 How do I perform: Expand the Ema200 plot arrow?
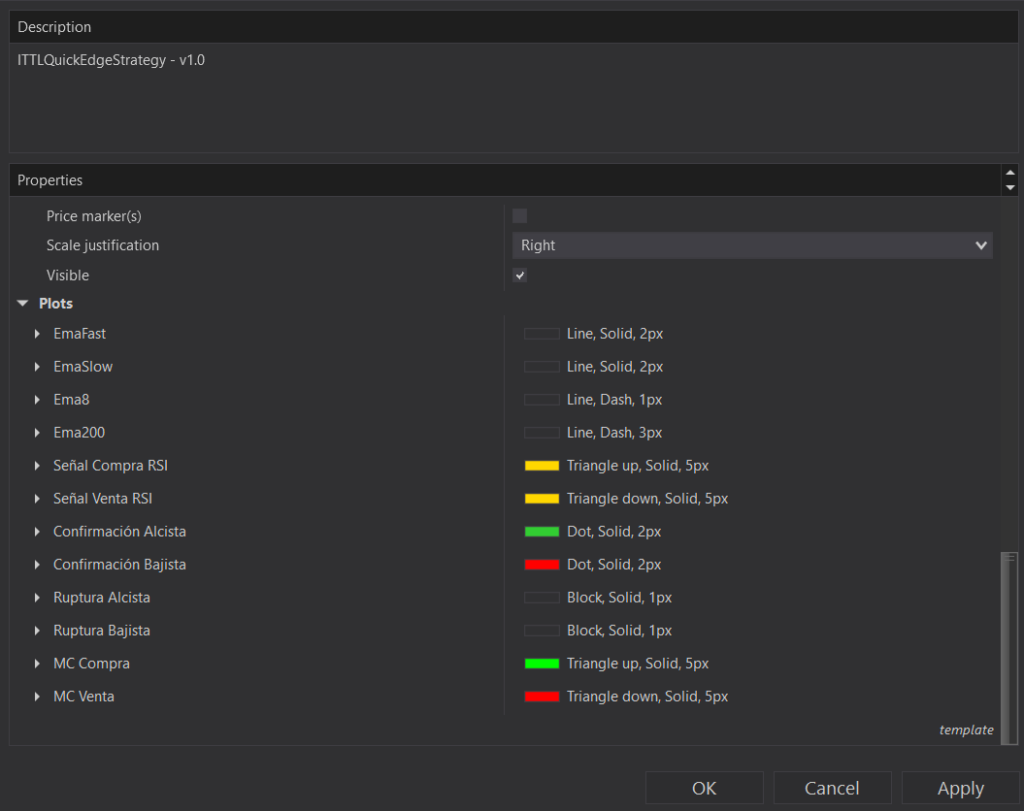(x=37, y=433)
